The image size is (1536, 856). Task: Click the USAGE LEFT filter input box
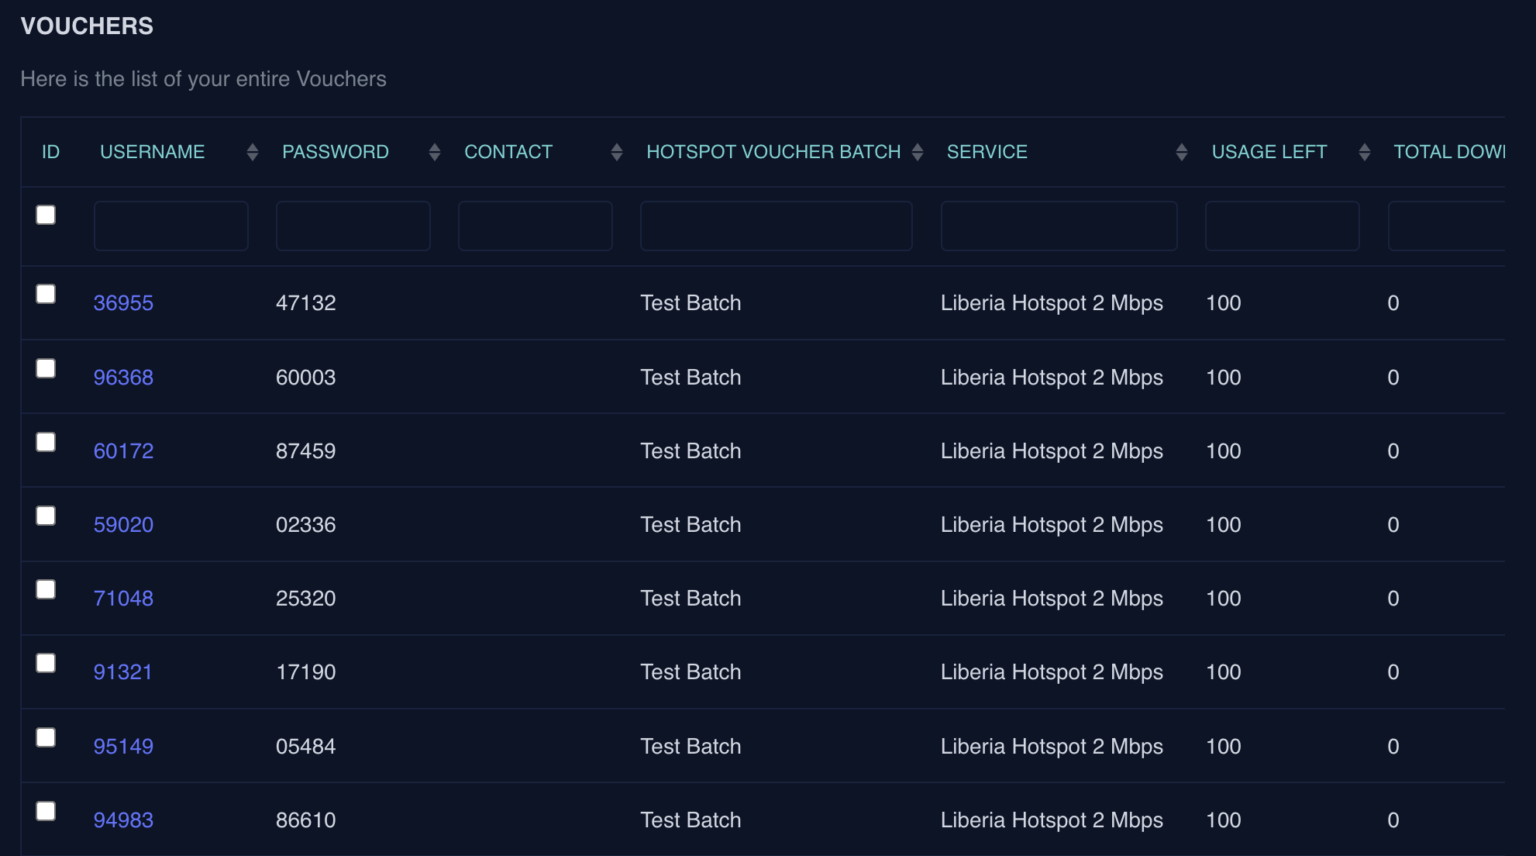click(1282, 225)
